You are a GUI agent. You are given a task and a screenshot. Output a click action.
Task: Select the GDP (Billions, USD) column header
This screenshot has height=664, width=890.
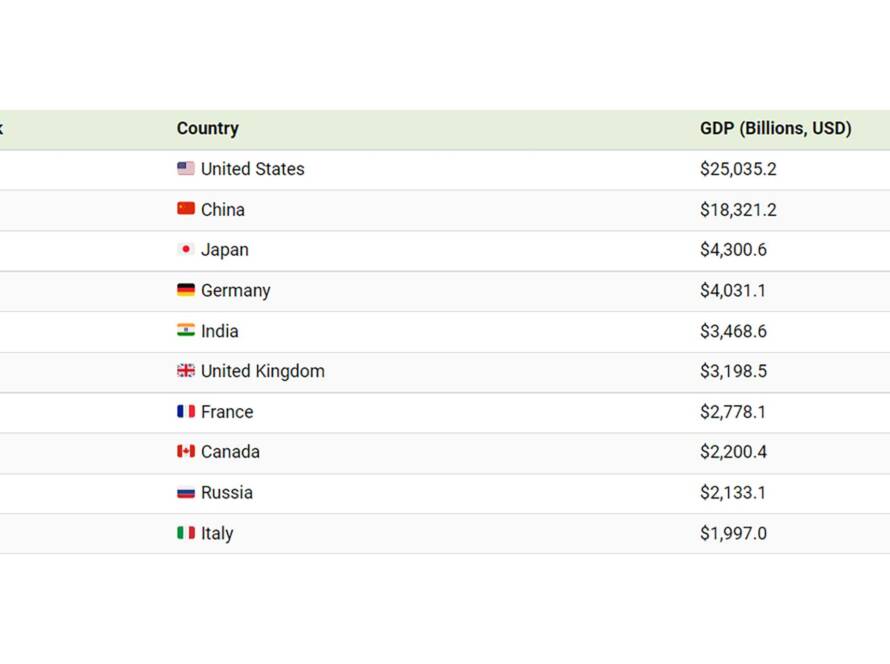coord(775,129)
